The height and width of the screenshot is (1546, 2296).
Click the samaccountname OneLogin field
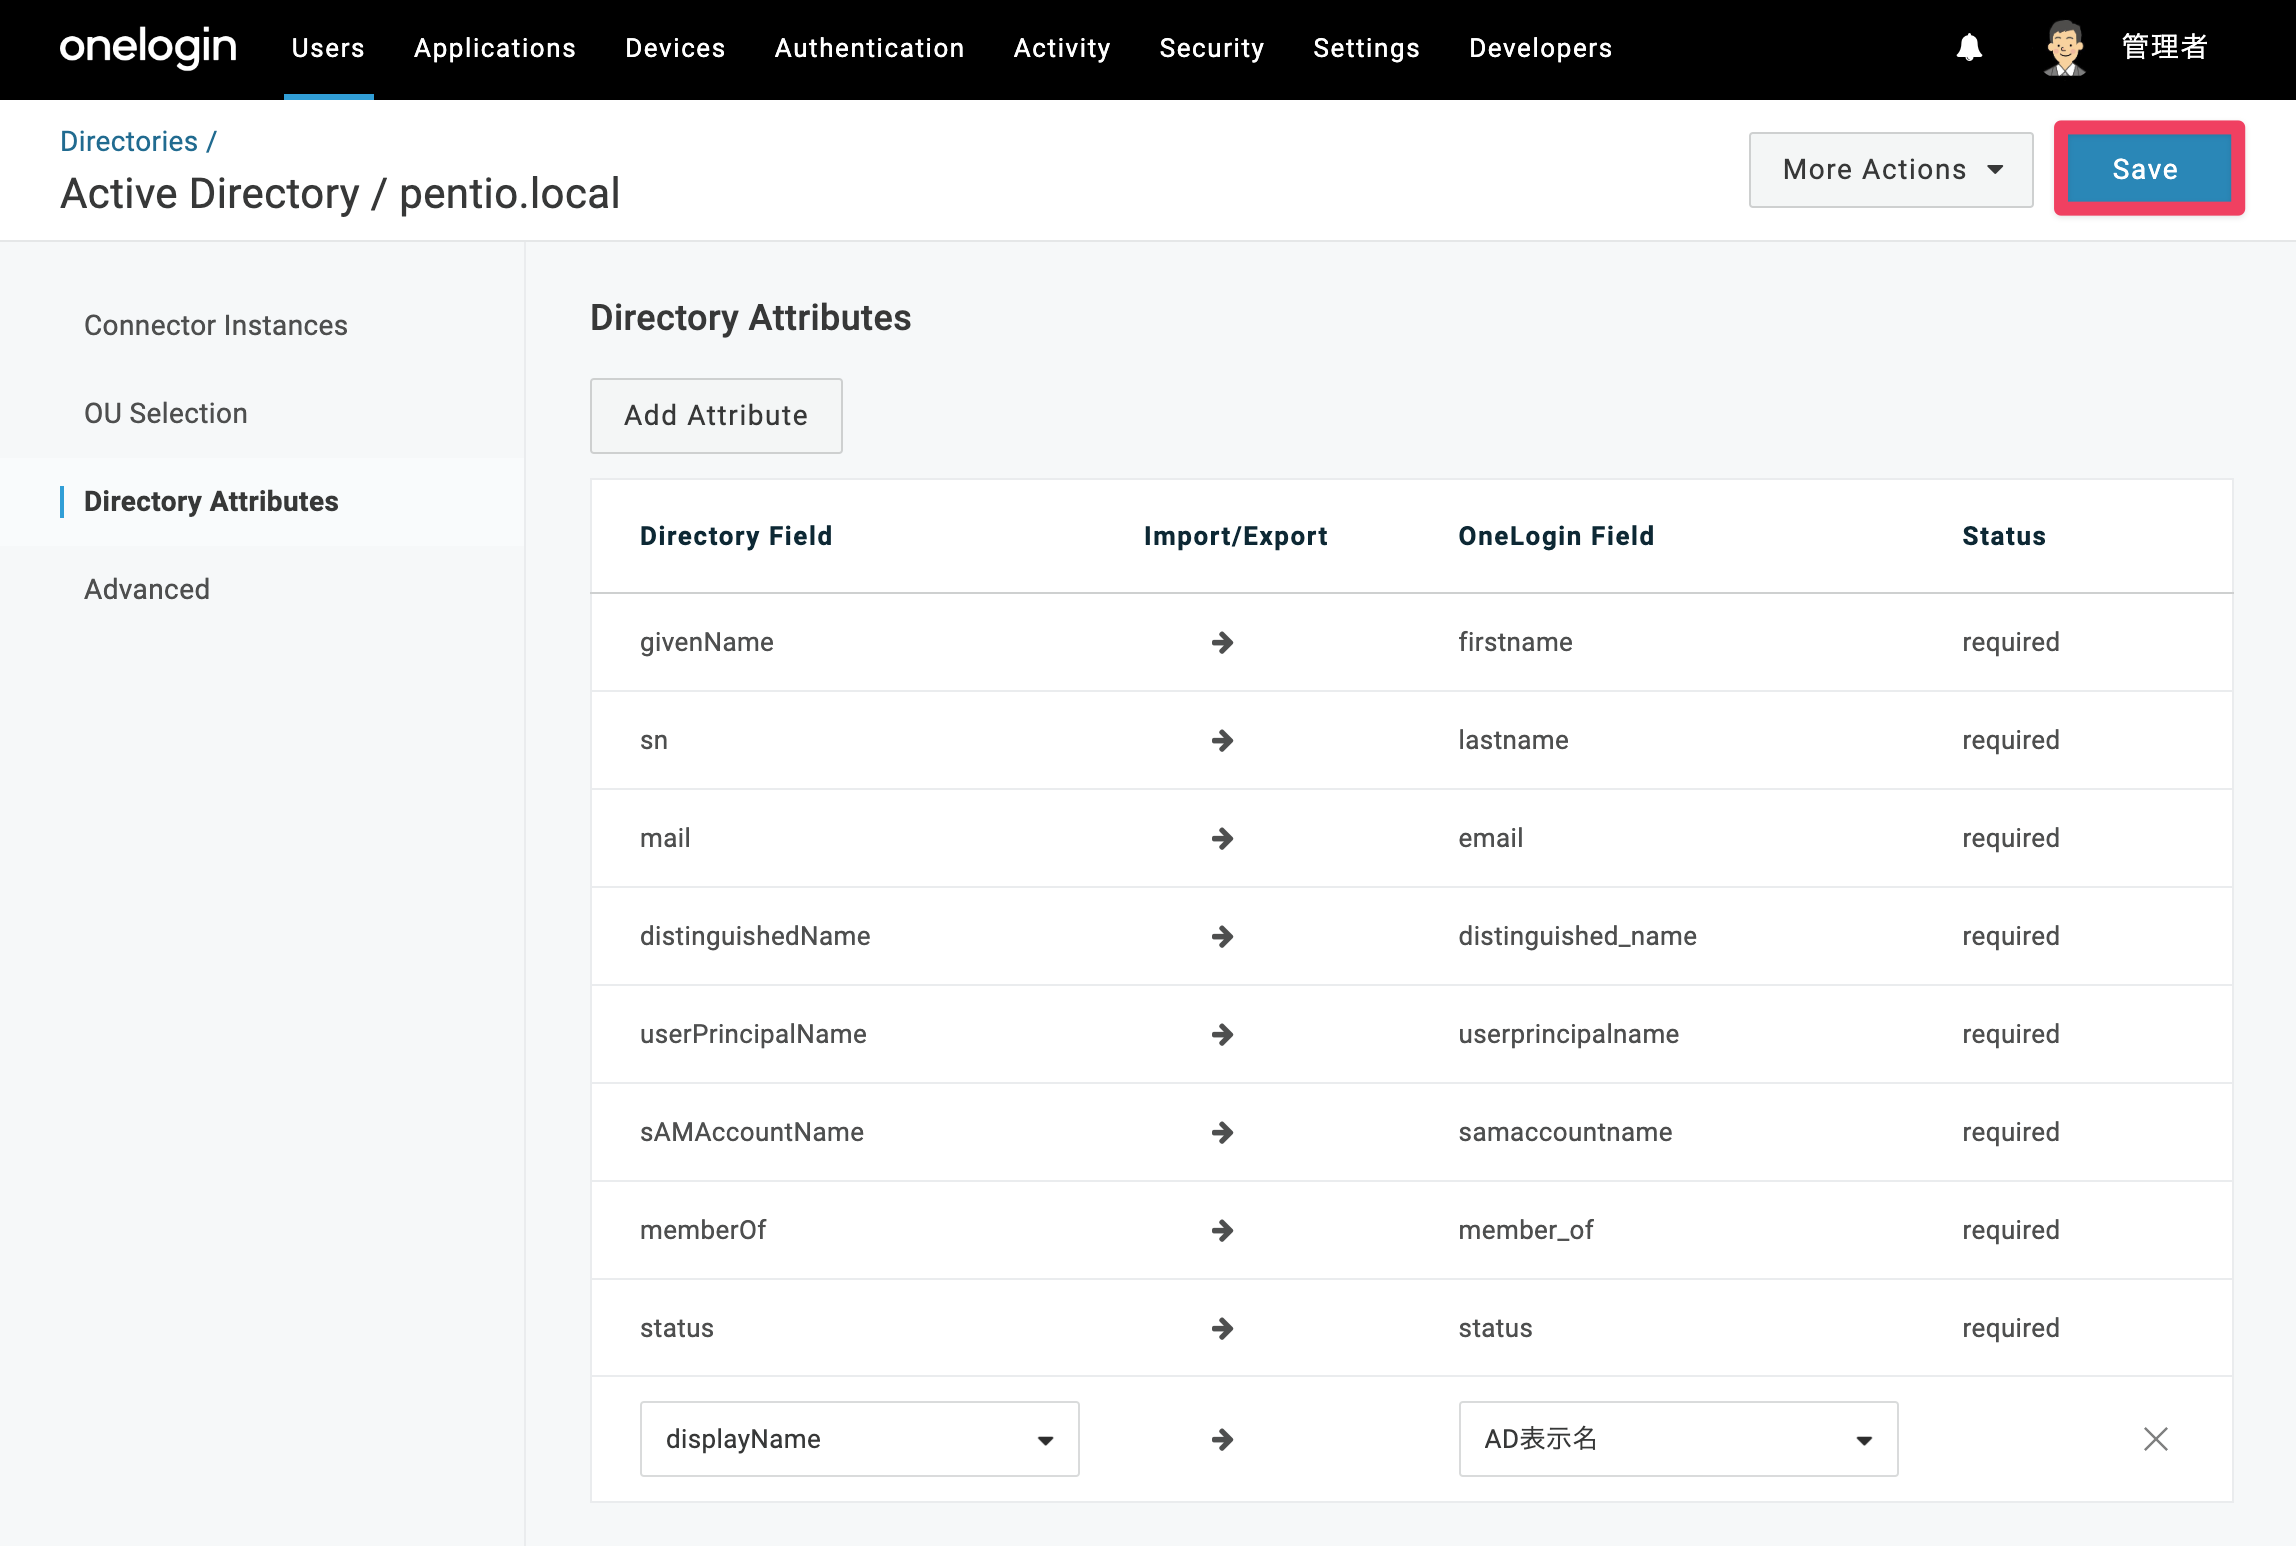click(x=1565, y=1132)
